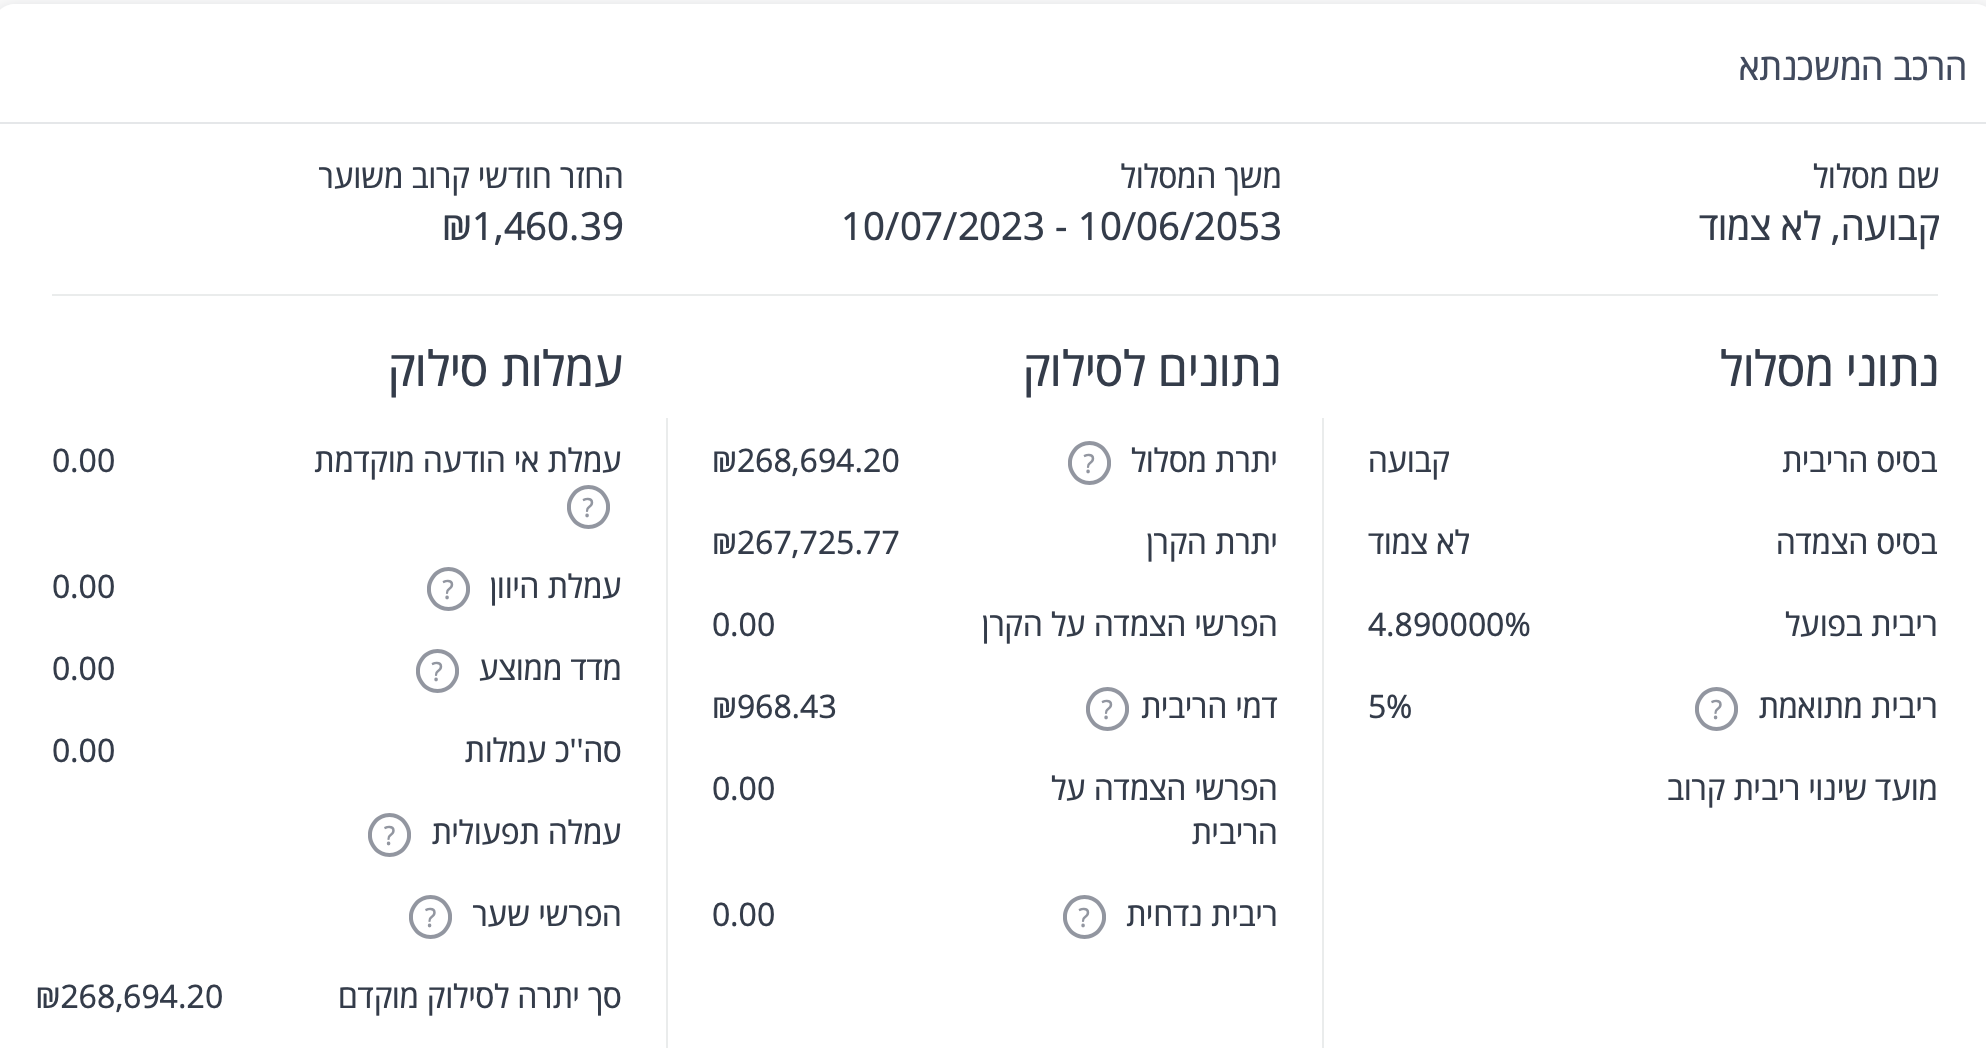Click the סך יתרה לסילוק מוקדם label
Screen dimensions: 1986x1048
[x=480, y=997]
